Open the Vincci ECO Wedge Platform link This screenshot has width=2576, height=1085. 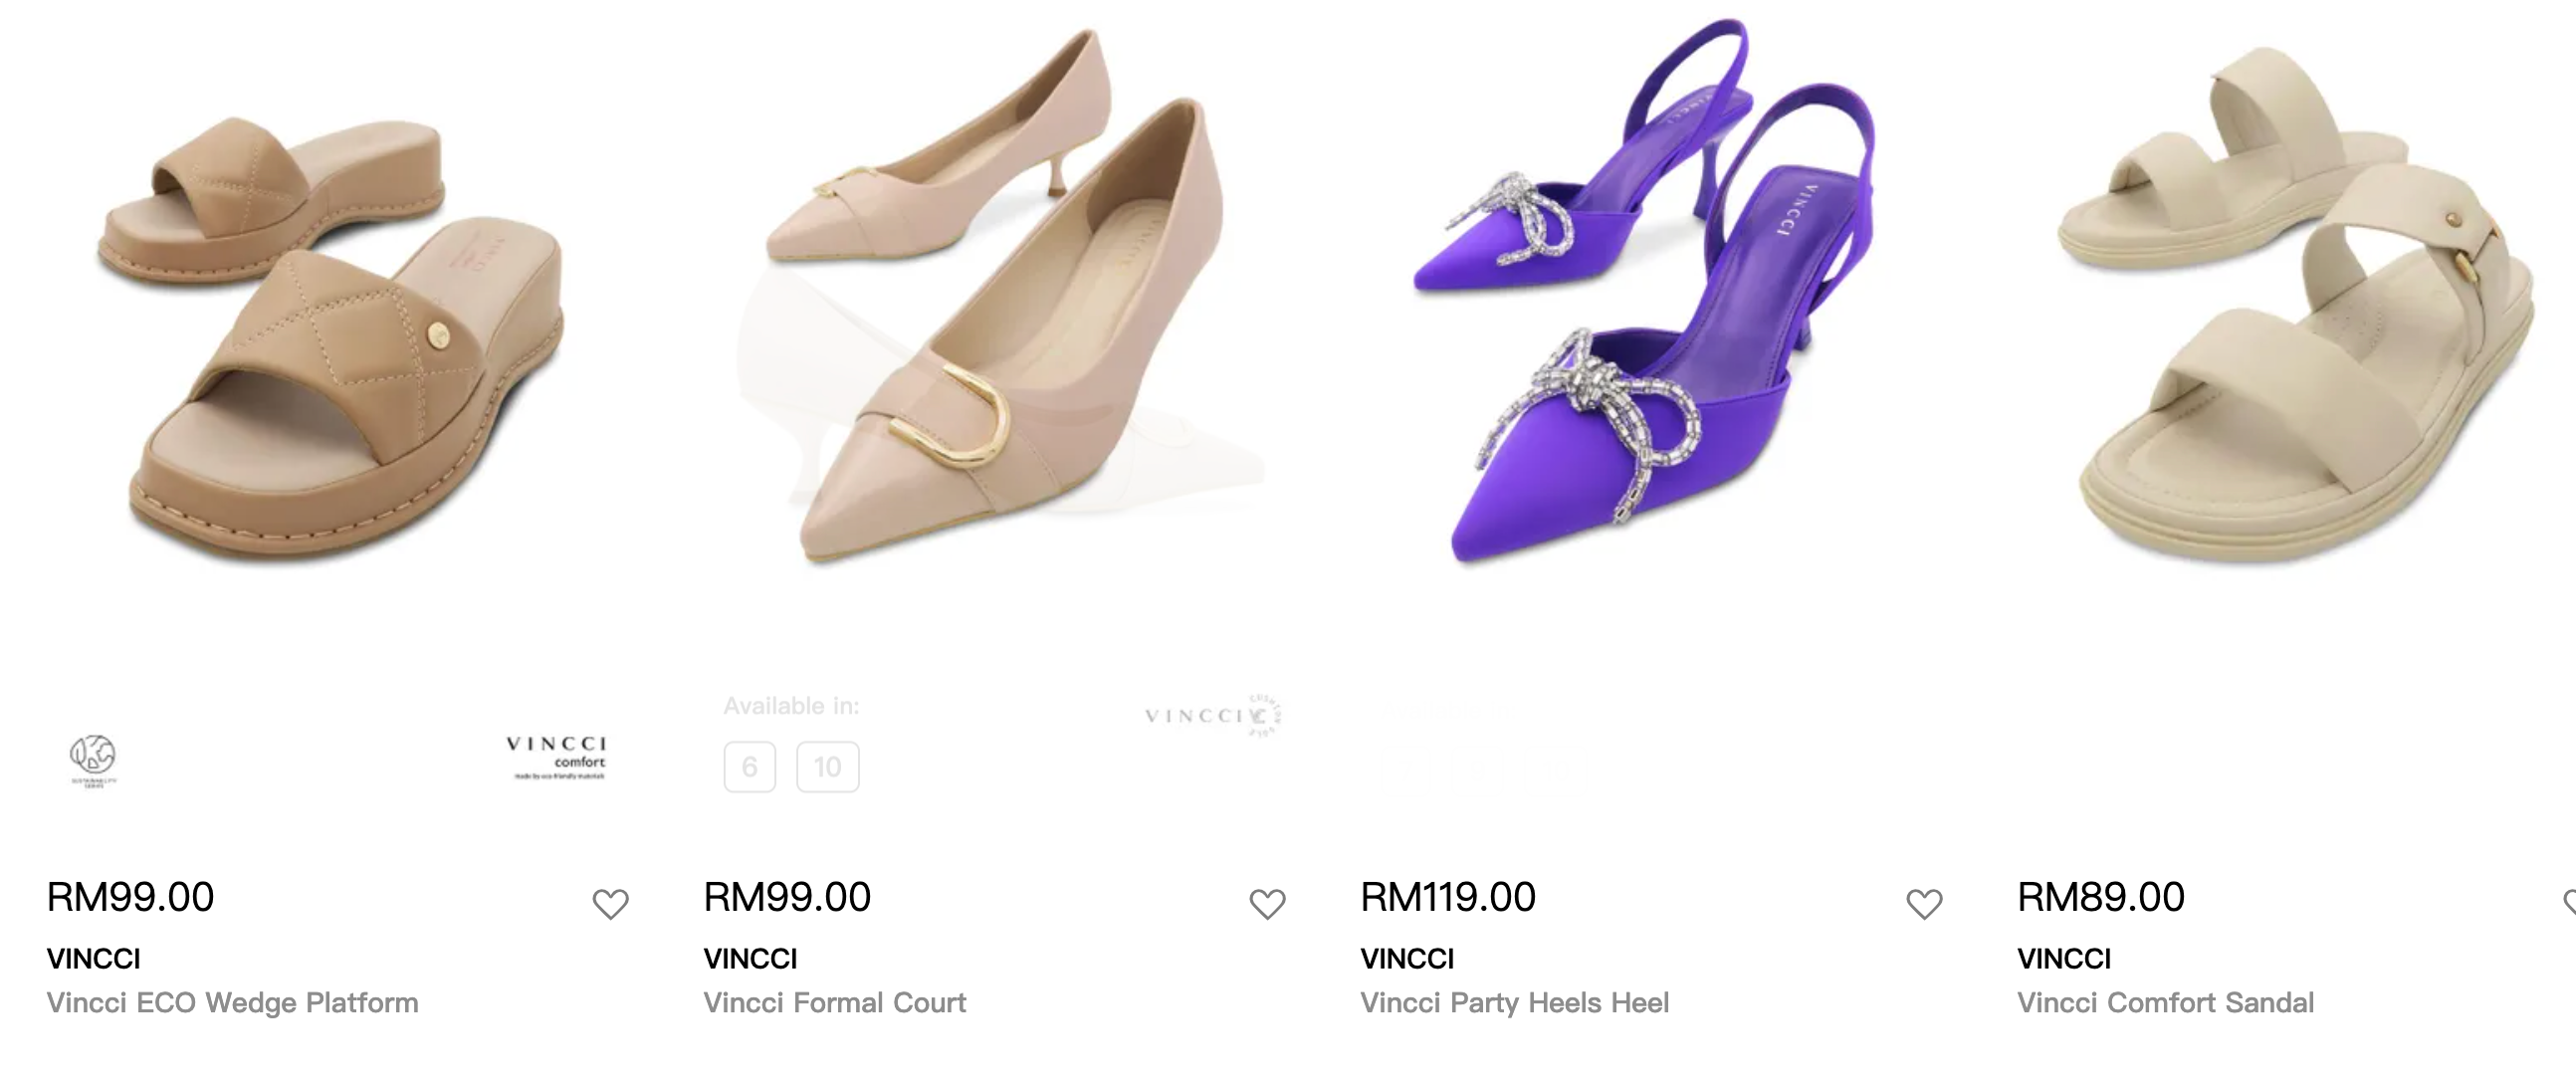point(232,1003)
